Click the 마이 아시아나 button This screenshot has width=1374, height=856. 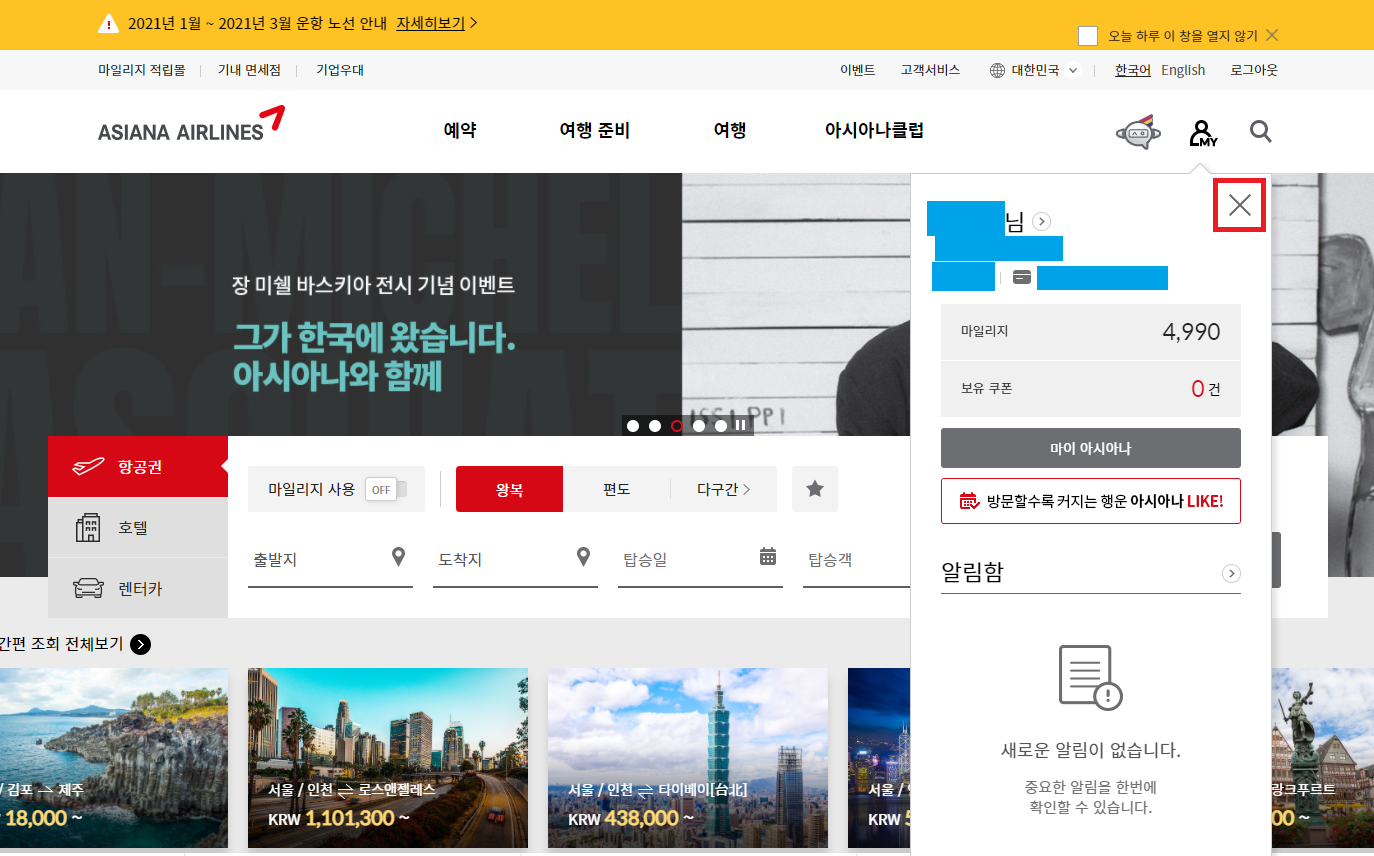(1091, 448)
